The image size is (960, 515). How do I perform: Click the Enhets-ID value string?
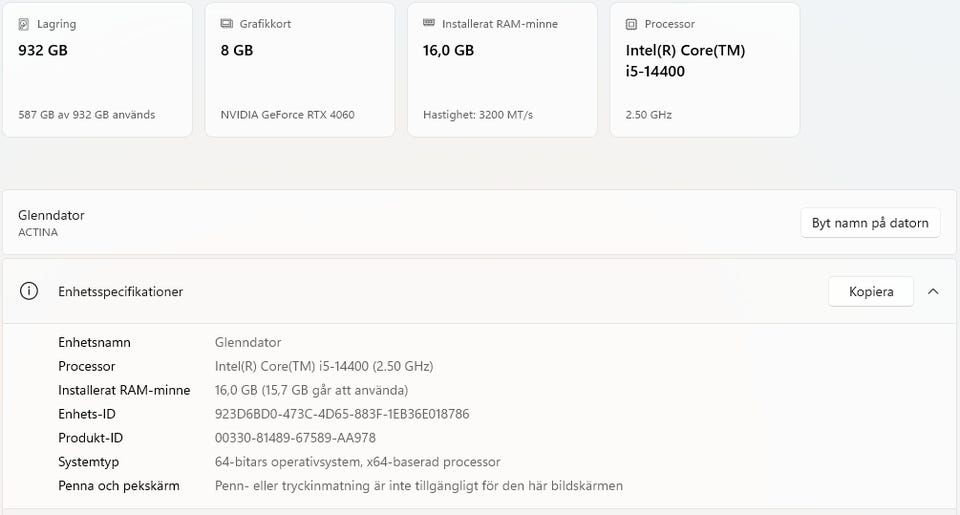[342, 414]
